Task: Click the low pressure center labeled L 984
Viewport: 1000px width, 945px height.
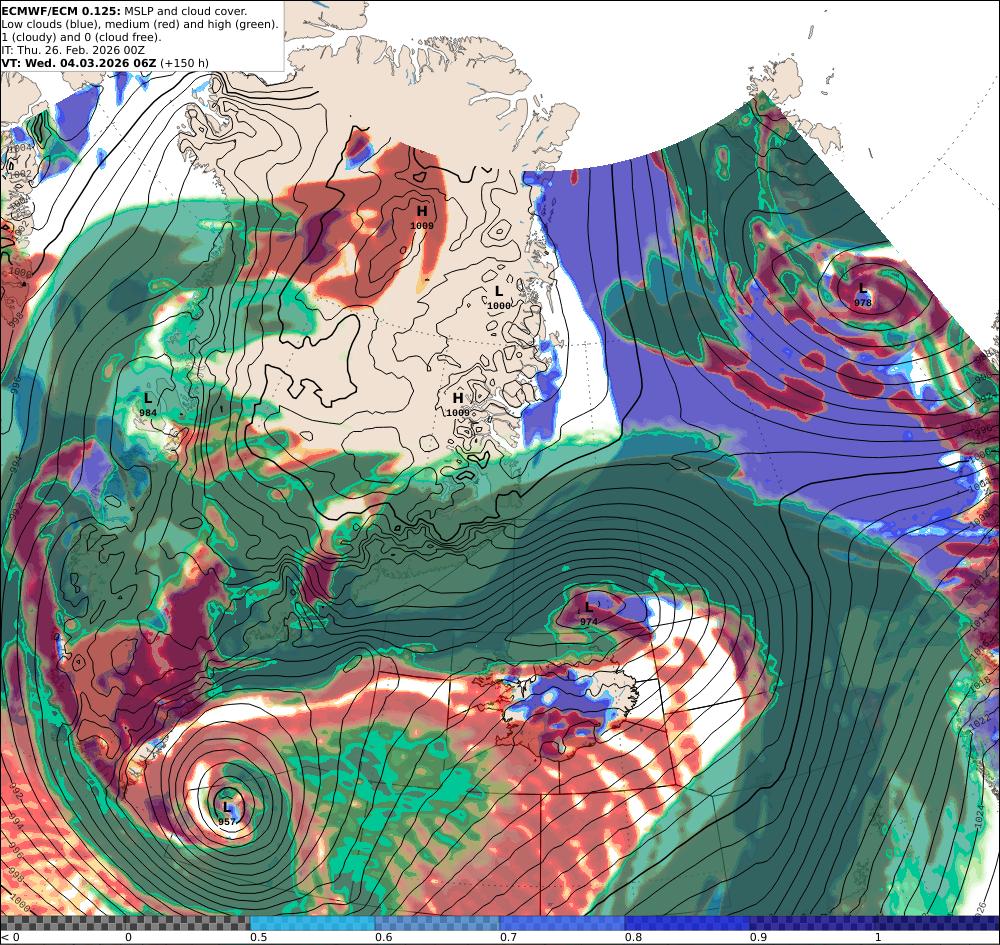Action: [x=148, y=404]
